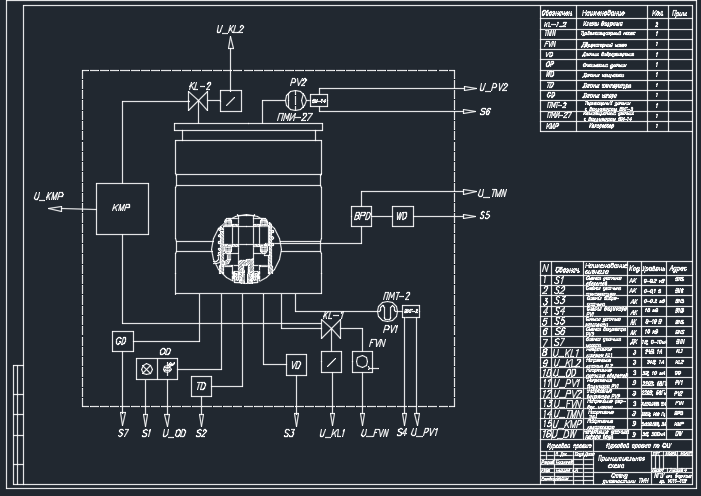Click the U_KMP output label
This screenshot has height=496, width=701.
click(50, 196)
